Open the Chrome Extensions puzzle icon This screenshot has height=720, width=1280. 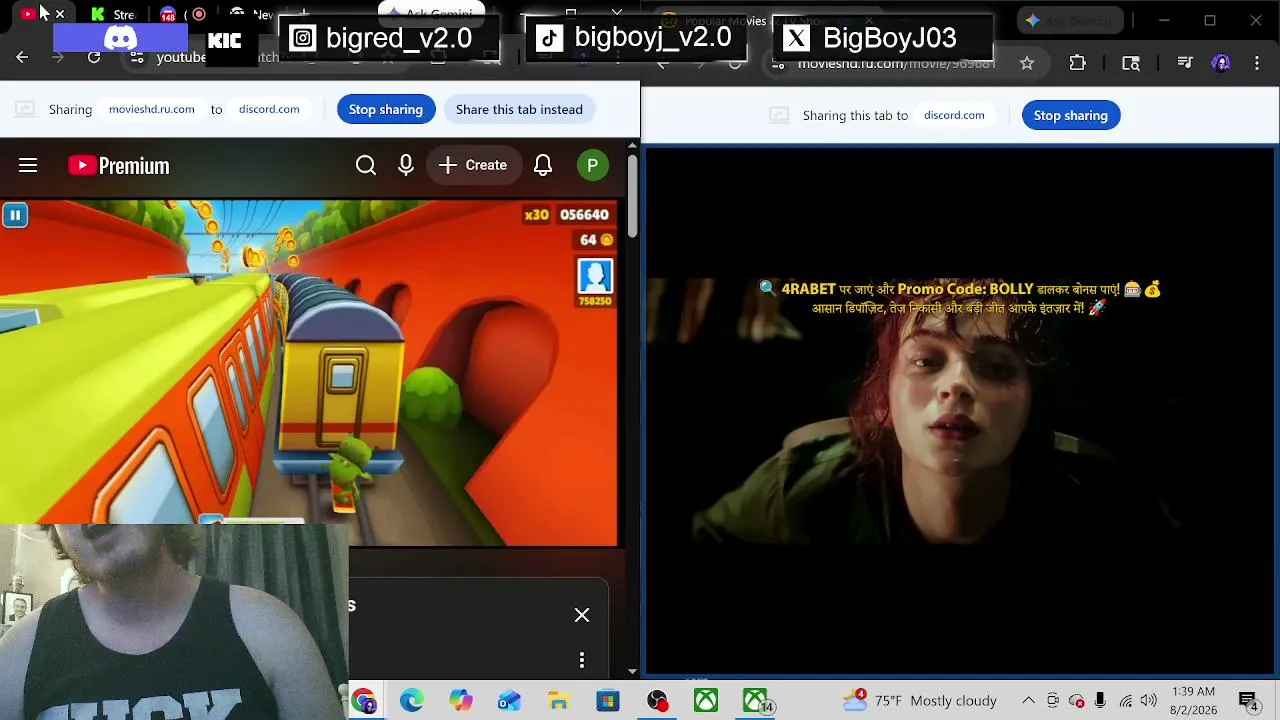1077,63
